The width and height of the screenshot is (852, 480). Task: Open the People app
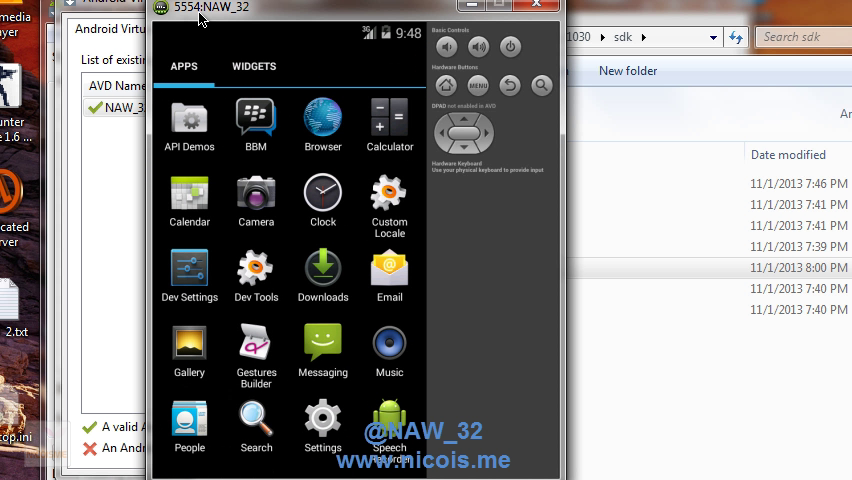[189, 426]
